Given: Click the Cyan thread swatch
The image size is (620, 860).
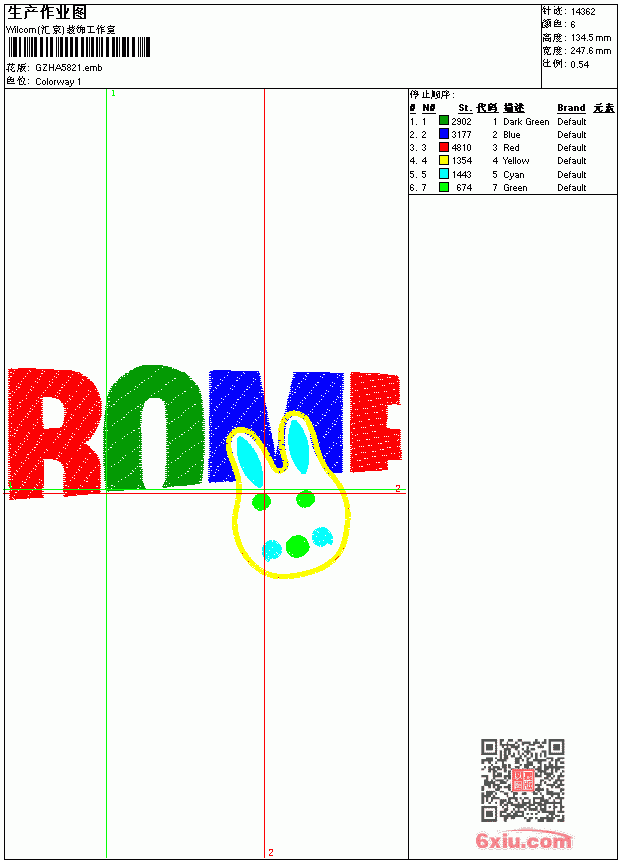Looking at the screenshot, I should 444,174.
